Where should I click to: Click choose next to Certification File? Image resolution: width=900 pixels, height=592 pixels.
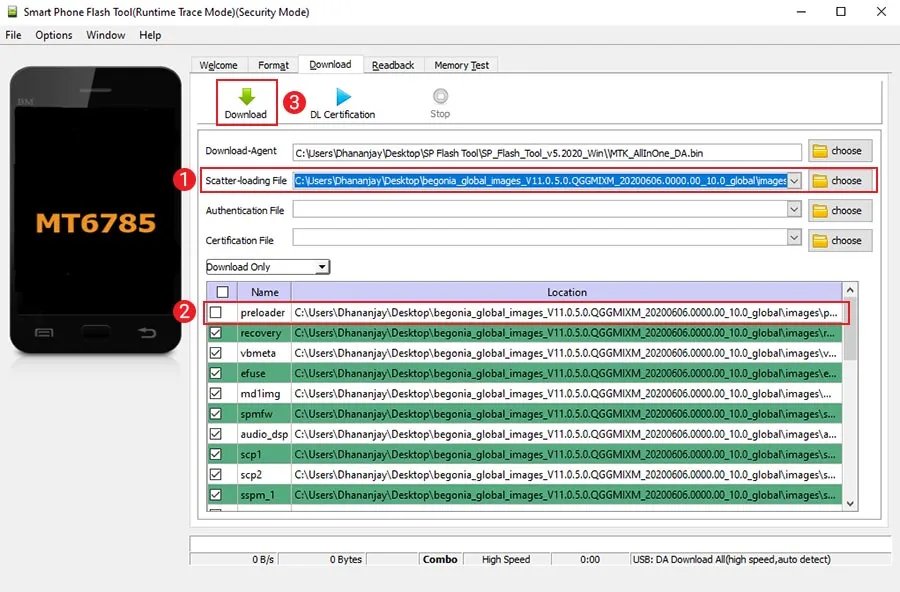(x=840, y=240)
